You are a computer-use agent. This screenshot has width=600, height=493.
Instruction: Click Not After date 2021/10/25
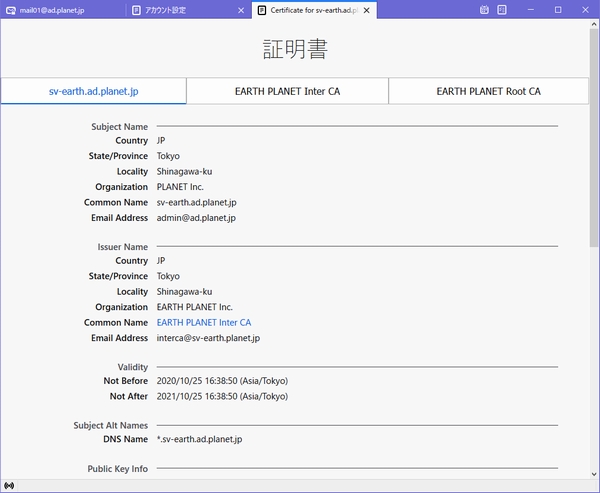coord(222,396)
